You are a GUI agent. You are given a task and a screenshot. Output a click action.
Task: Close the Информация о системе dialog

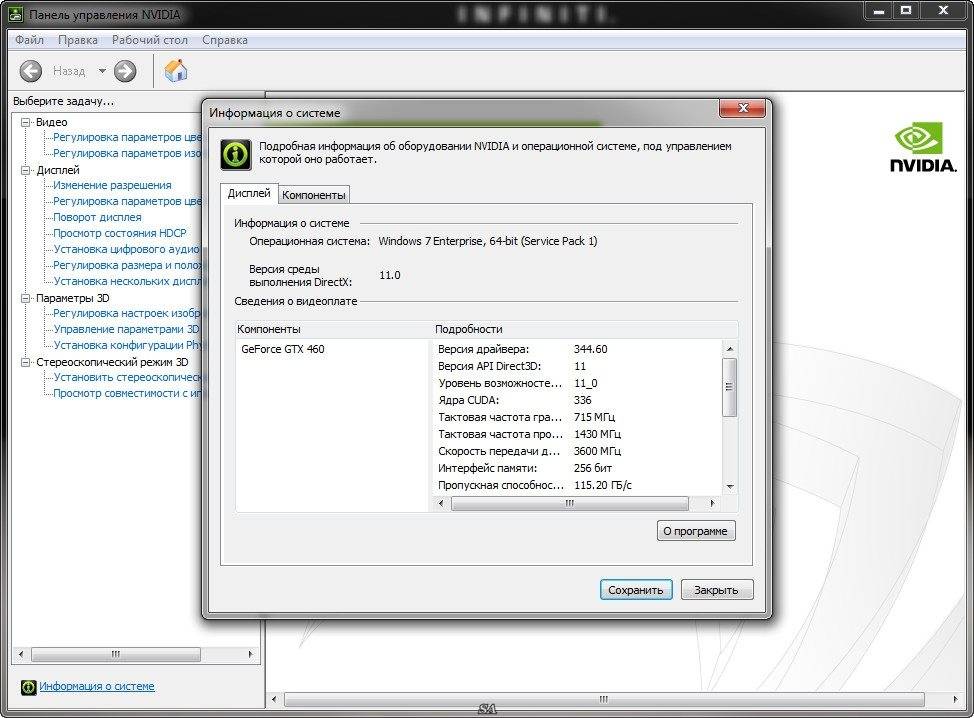(742, 108)
